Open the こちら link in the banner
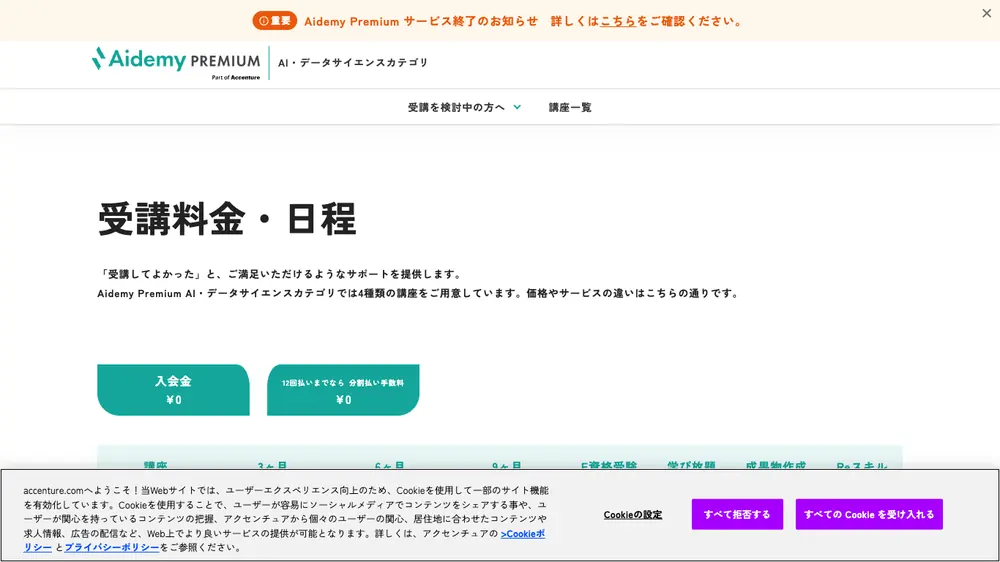The image size is (1000, 562). pos(618,21)
